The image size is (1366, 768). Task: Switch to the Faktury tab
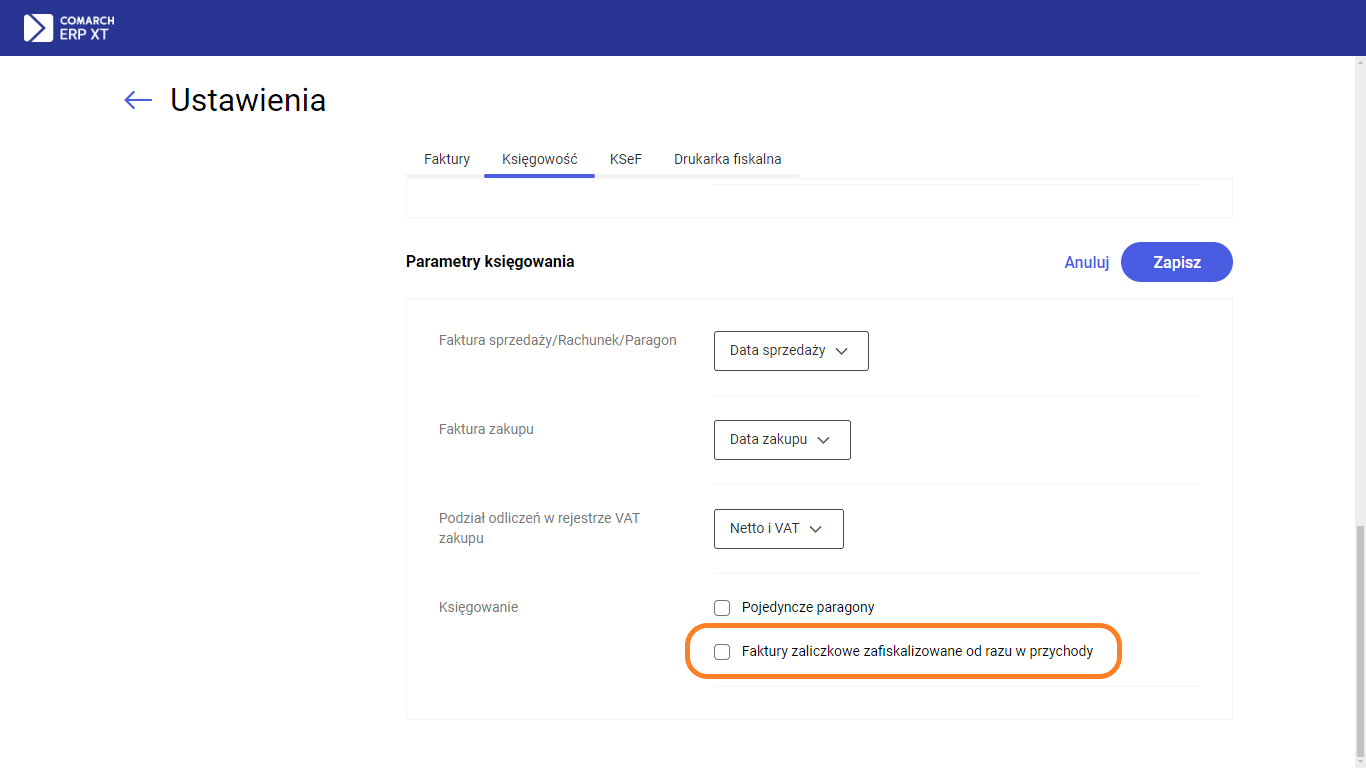click(447, 159)
